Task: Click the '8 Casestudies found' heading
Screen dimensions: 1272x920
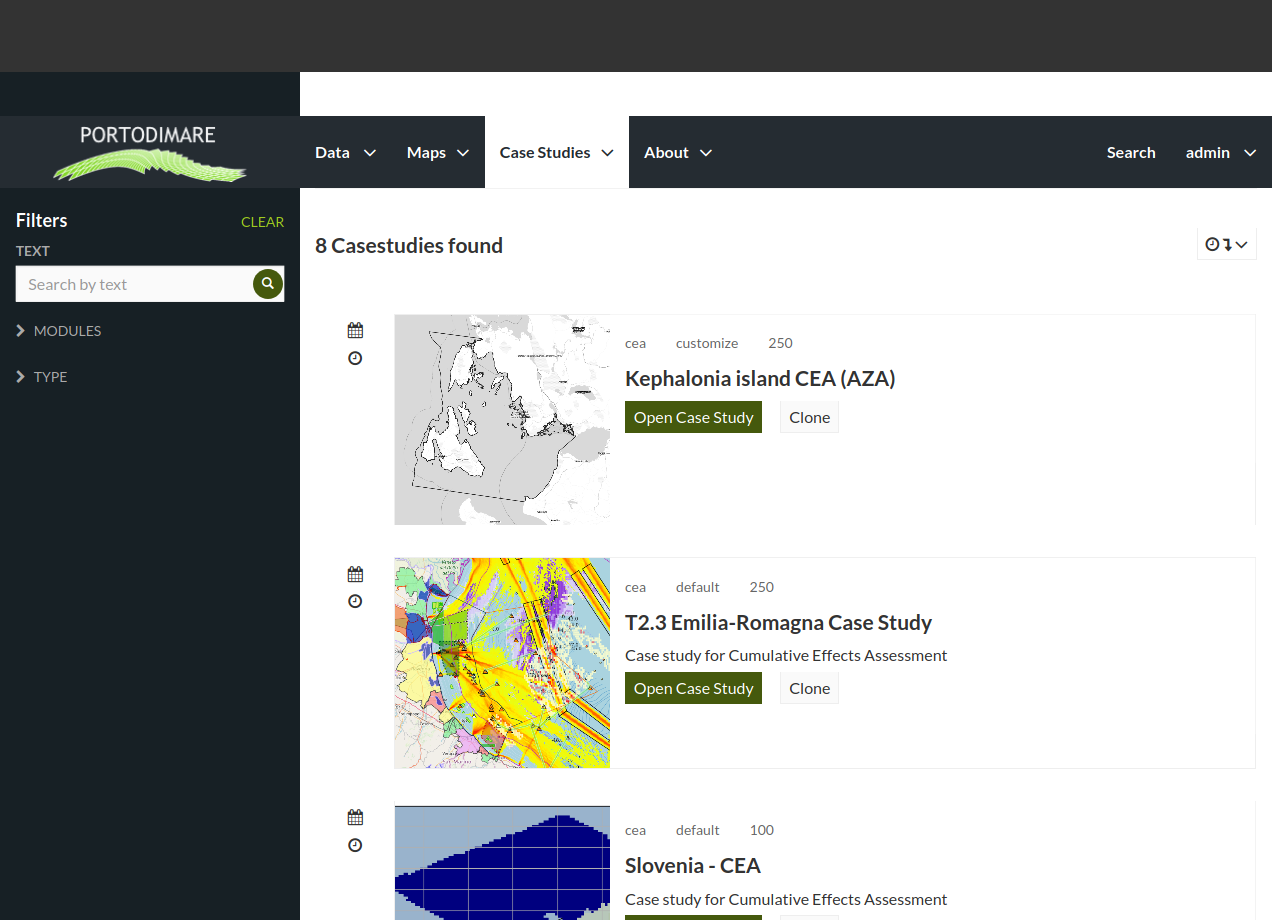Action: tap(409, 245)
